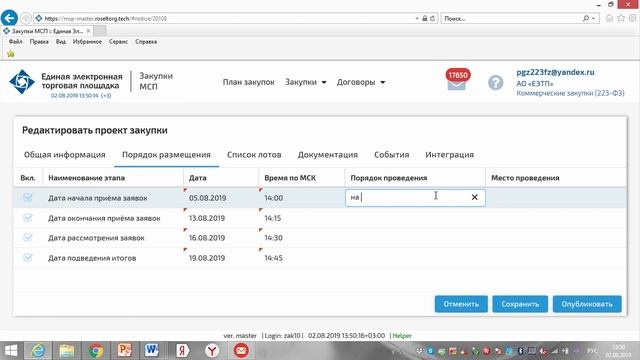Viewport: 640px width, 360px height.
Task: Open File Explorer in taskbar
Action: click(67, 351)
